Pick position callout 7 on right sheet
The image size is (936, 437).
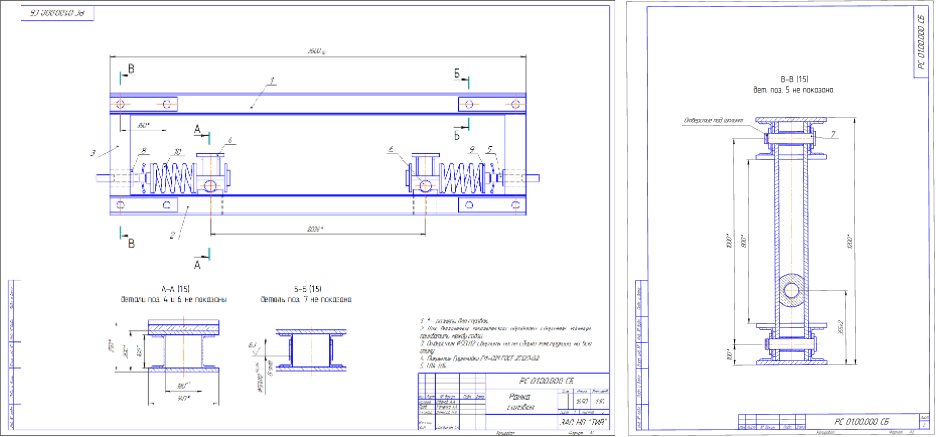834,133
